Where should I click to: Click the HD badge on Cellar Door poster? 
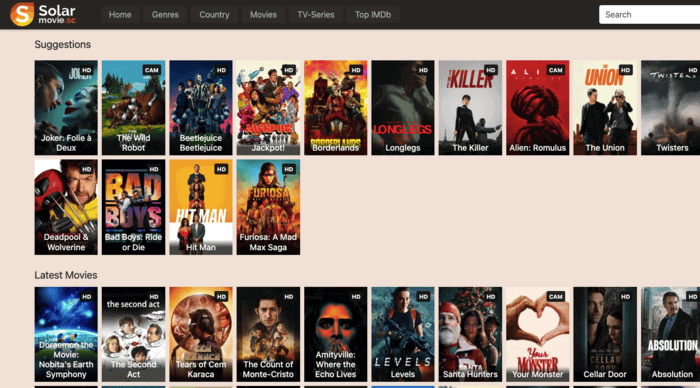click(625, 296)
